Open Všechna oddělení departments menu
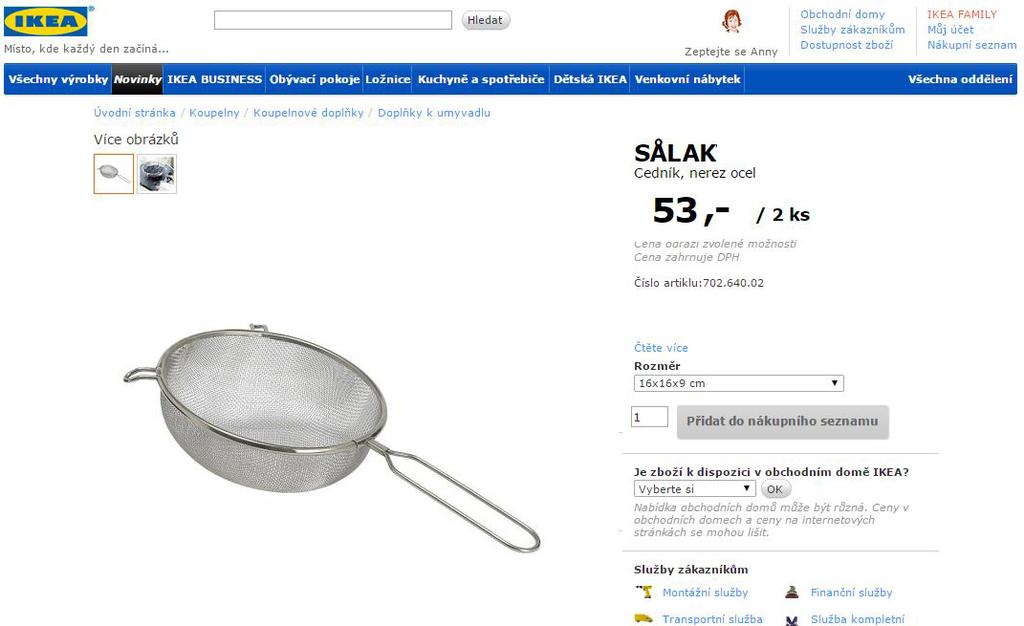The image size is (1024, 626). [x=960, y=79]
